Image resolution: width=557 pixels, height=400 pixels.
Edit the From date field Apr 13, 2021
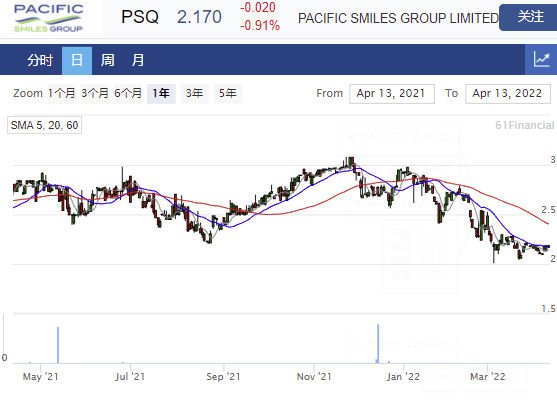[x=392, y=94]
